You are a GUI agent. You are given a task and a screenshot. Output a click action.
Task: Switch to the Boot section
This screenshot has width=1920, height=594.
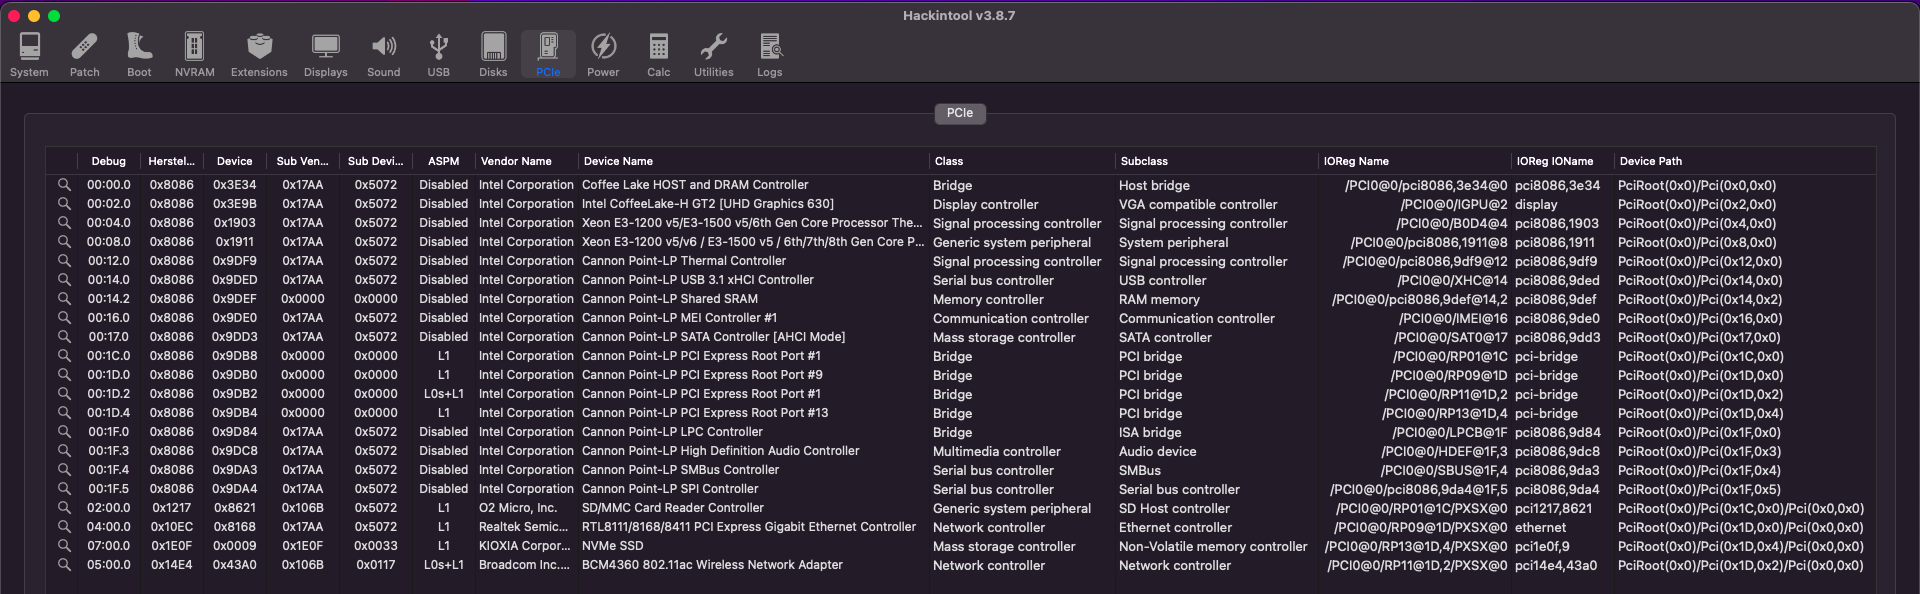coord(139,54)
